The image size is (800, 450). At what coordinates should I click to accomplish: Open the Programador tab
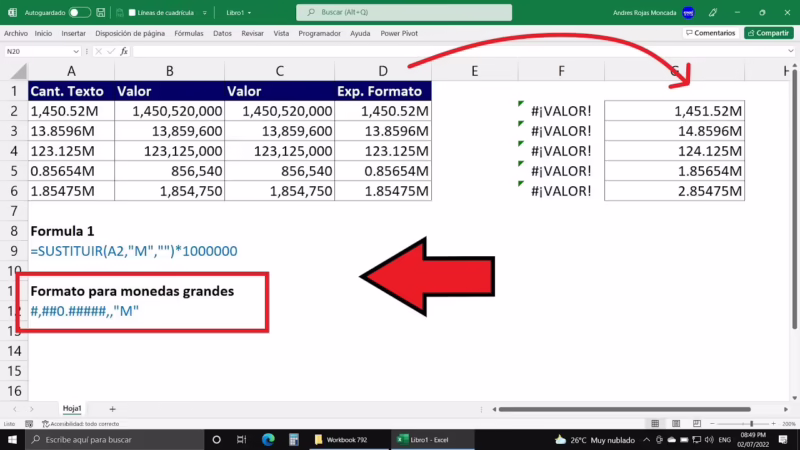pyautogui.click(x=319, y=33)
